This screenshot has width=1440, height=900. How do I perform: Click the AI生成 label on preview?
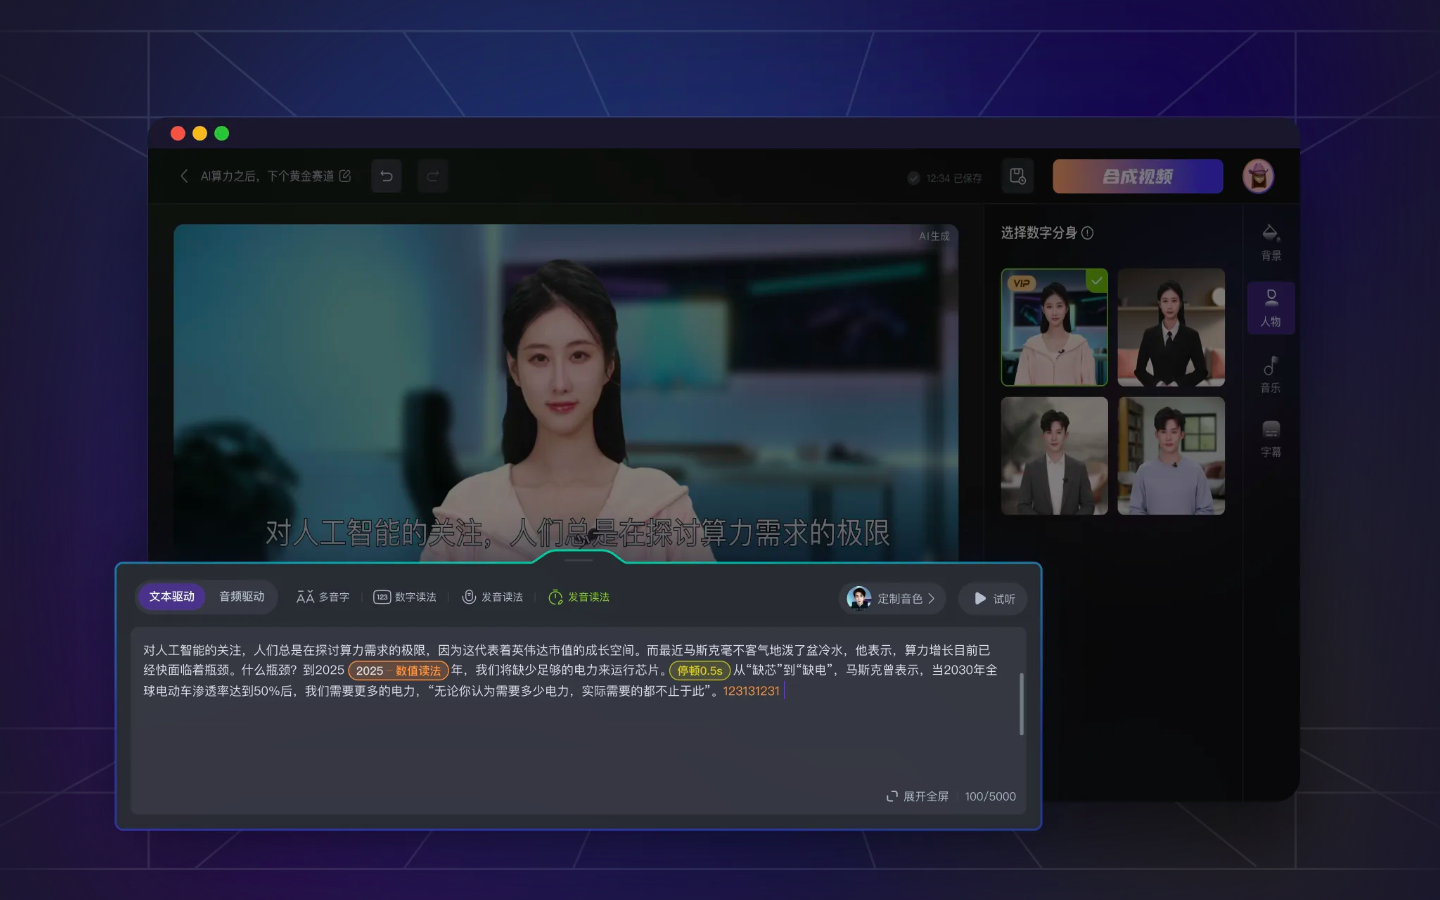tap(934, 237)
